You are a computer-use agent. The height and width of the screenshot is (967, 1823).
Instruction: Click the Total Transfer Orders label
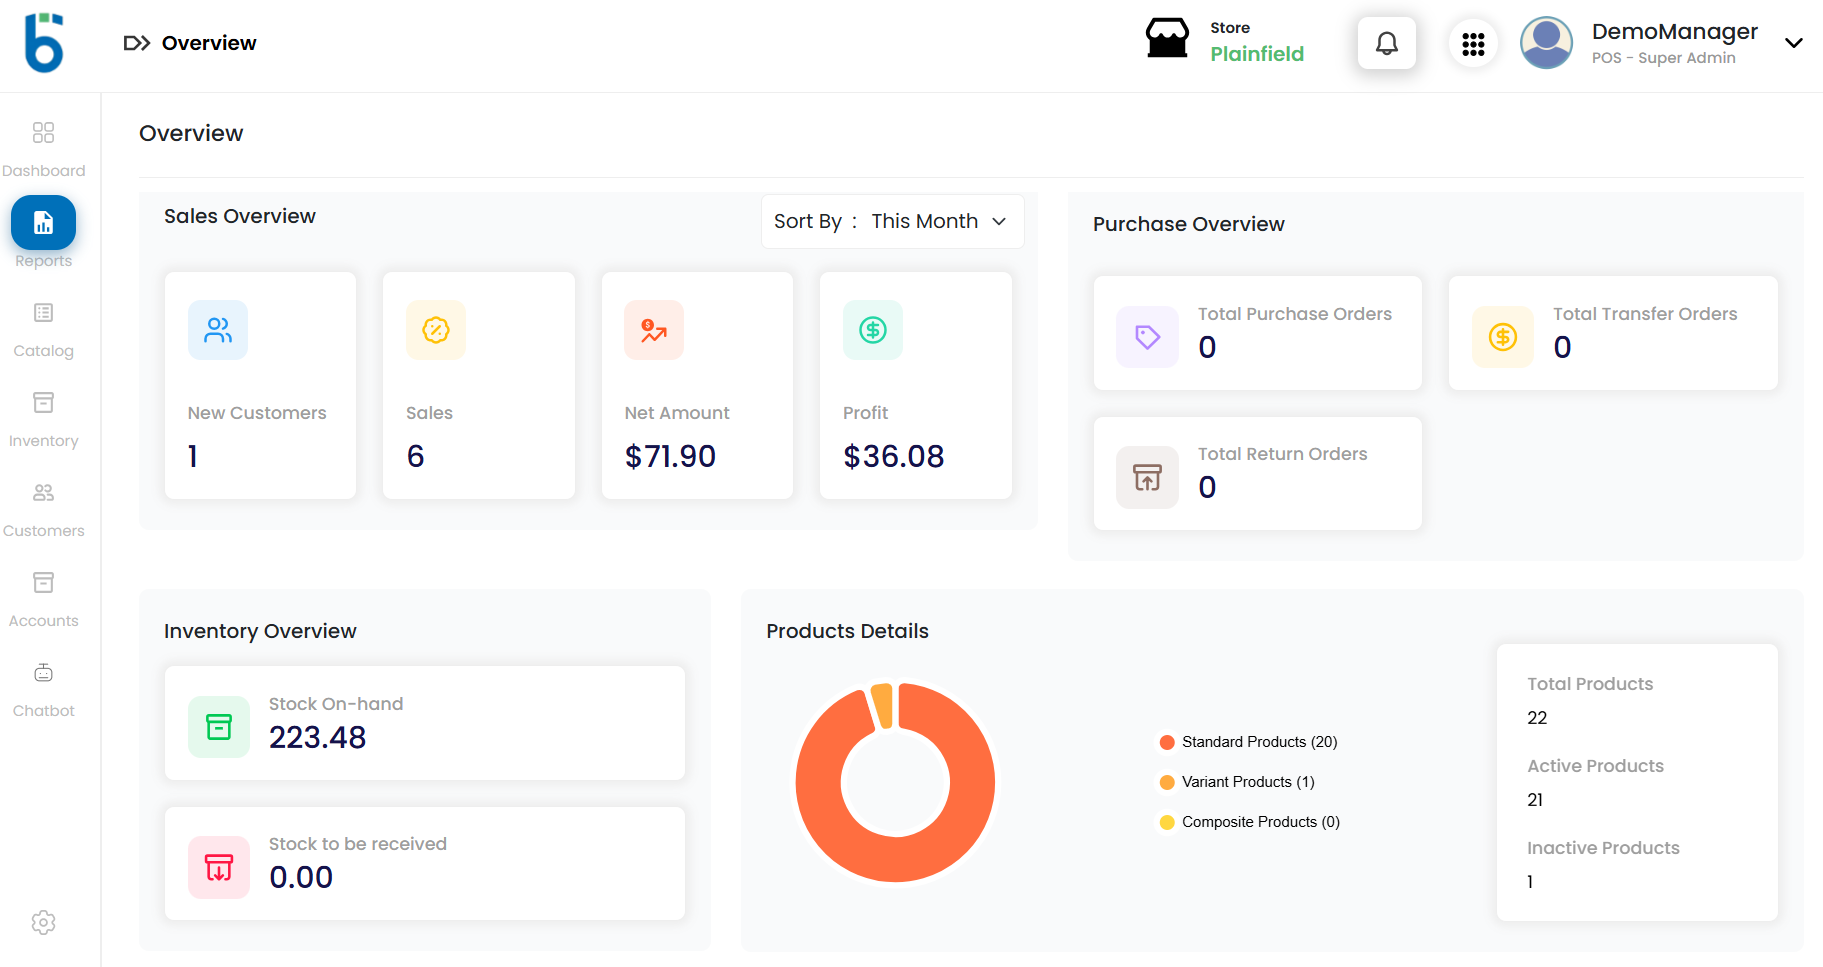1645,314
